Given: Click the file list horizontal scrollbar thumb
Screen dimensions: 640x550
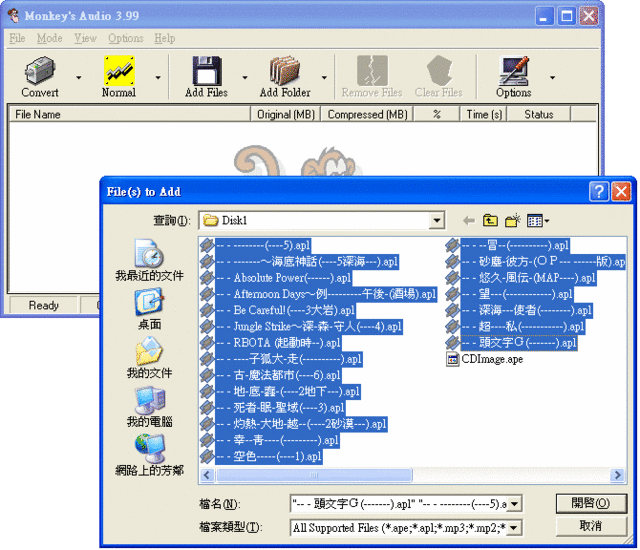Looking at the screenshot, I should coord(314,475).
